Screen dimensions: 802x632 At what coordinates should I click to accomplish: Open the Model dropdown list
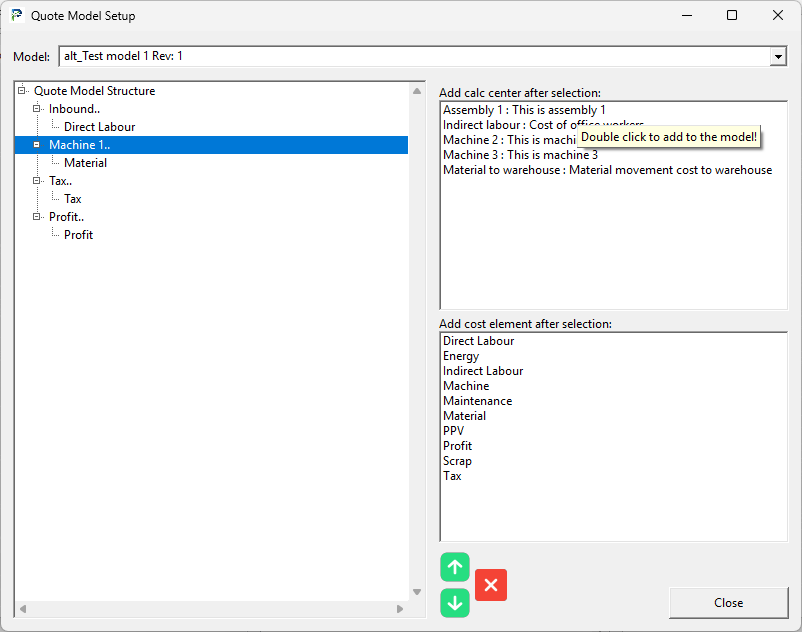(x=778, y=57)
